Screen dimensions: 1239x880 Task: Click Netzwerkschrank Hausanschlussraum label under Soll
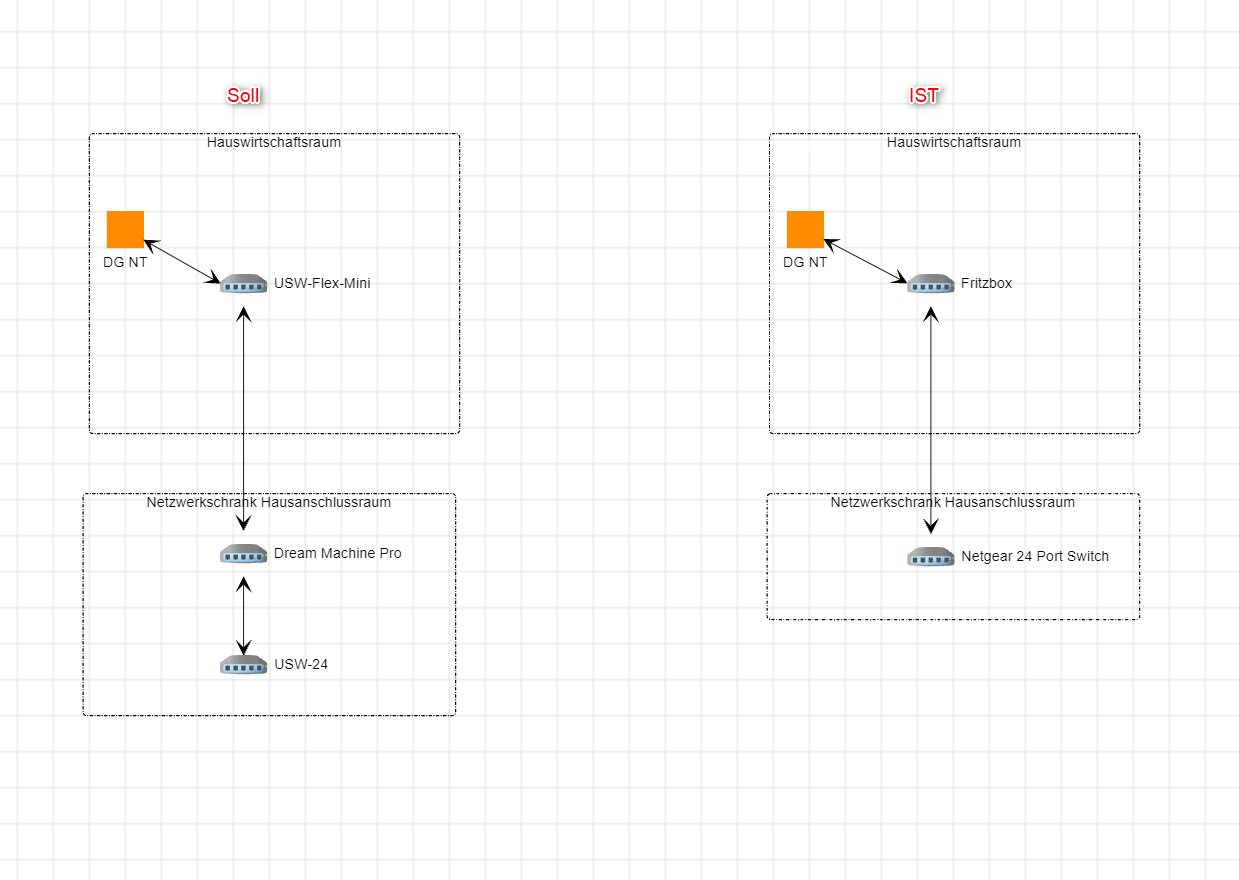click(269, 502)
